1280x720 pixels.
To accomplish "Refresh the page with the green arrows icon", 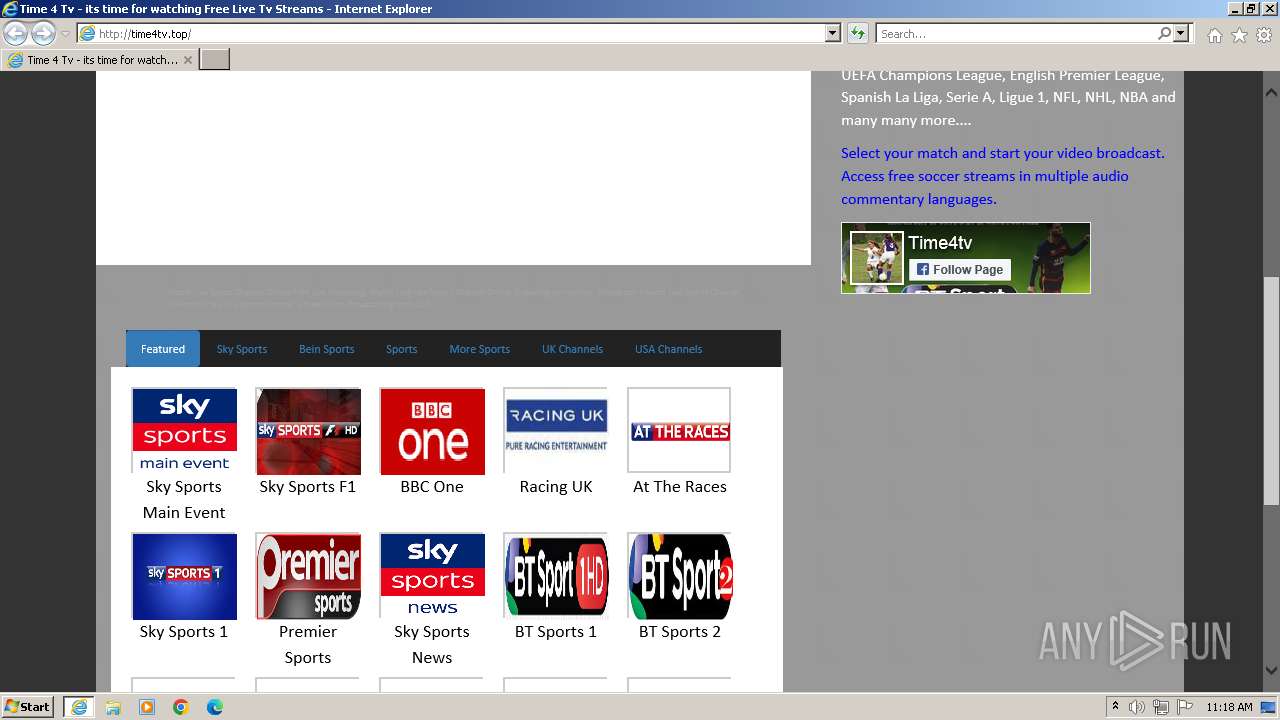I will pos(858,34).
